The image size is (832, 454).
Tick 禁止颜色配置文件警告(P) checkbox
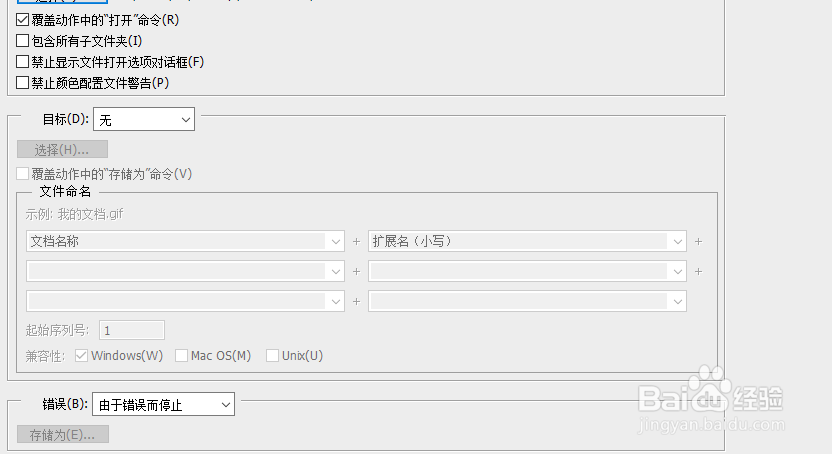(23, 83)
